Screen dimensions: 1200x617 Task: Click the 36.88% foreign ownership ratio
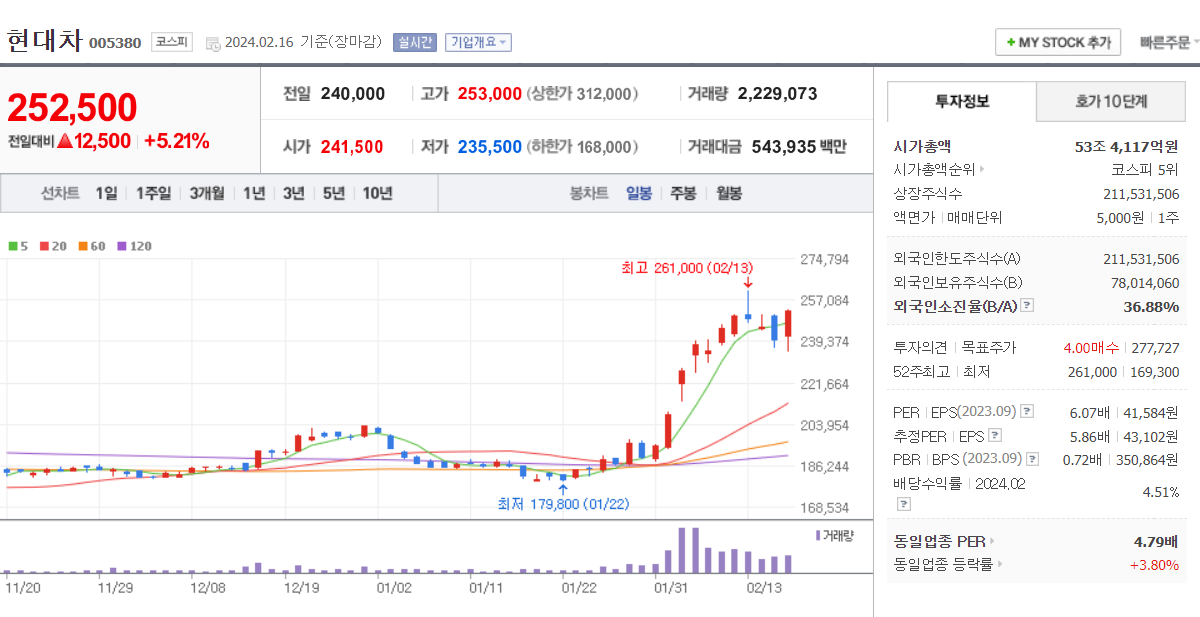(1151, 306)
